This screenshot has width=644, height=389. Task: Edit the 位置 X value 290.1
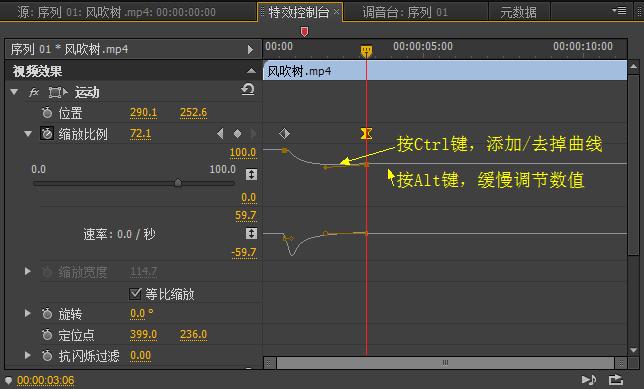(143, 113)
